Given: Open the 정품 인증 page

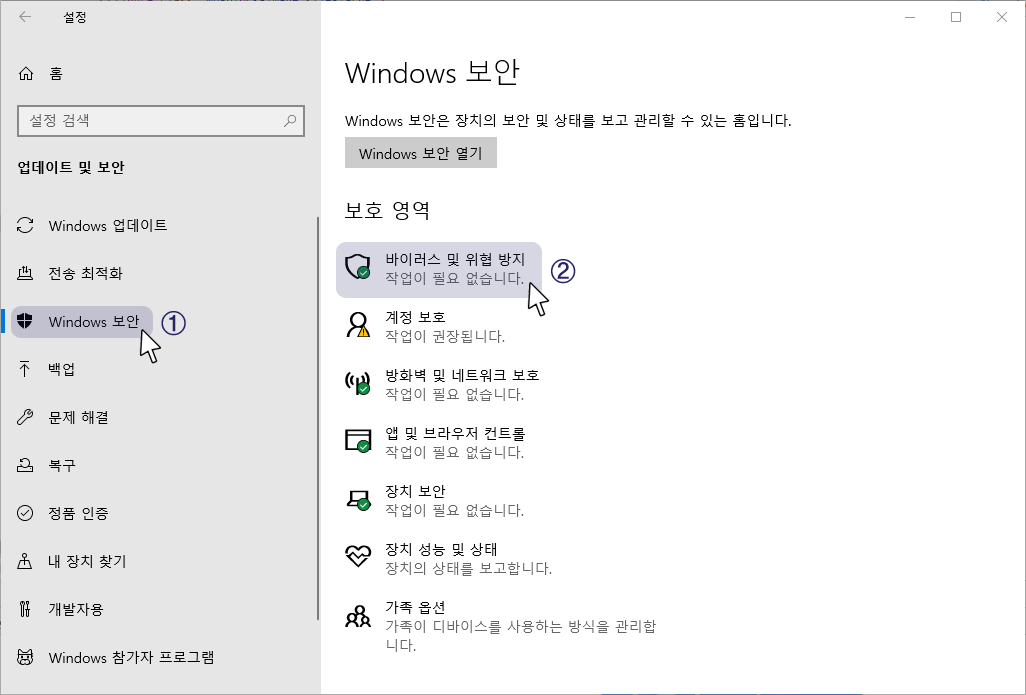Looking at the screenshot, I should tap(79, 513).
